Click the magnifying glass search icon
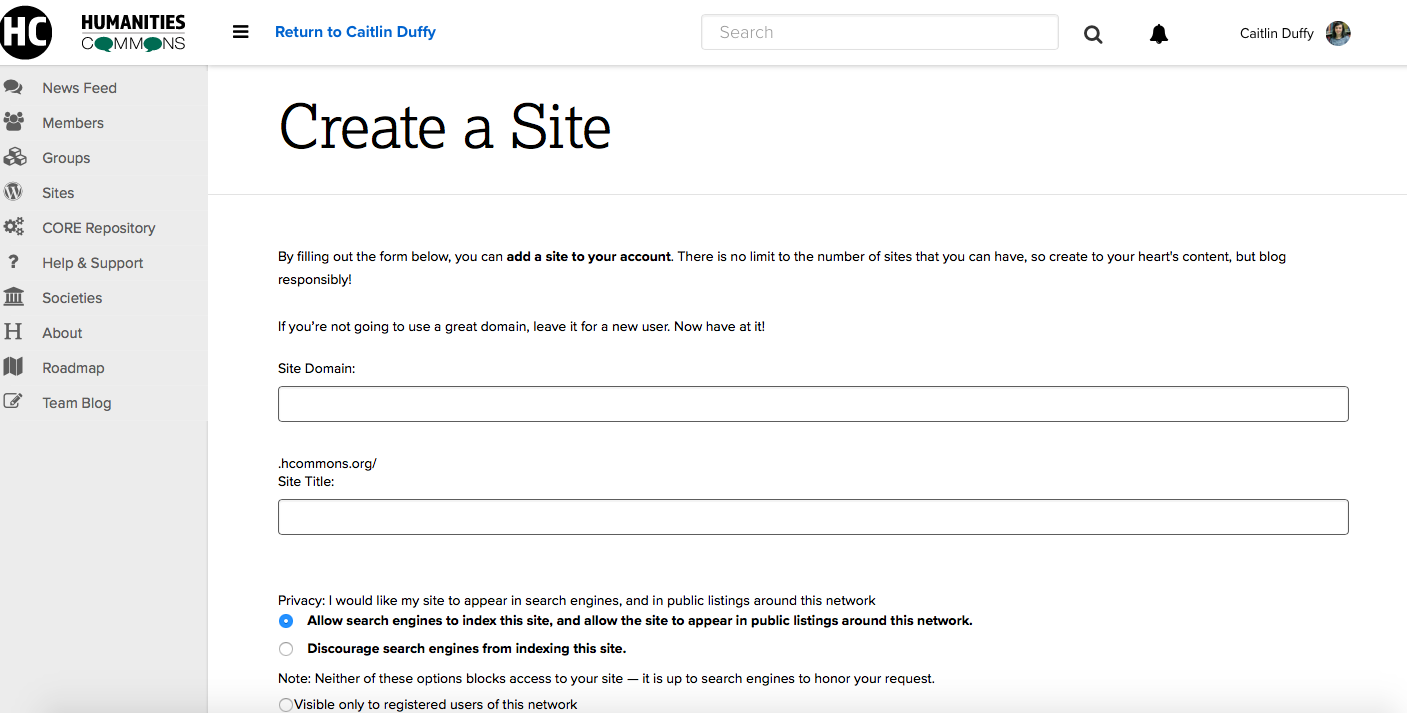The height and width of the screenshot is (713, 1407). pyautogui.click(x=1093, y=34)
